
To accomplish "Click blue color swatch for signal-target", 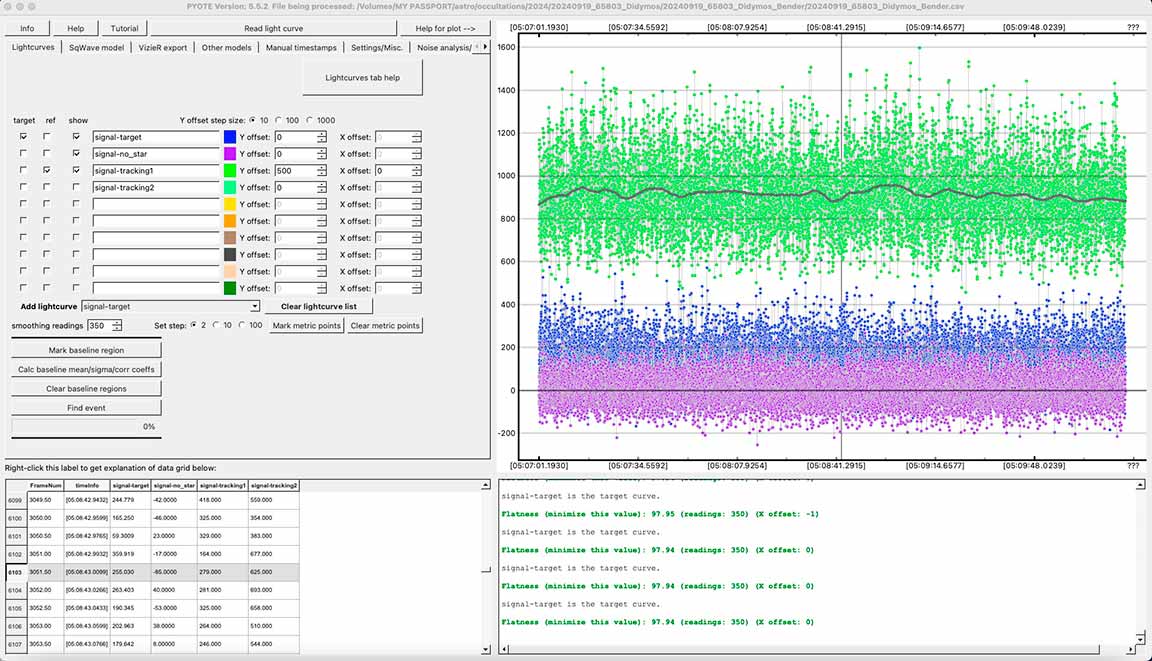I will pos(230,137).
